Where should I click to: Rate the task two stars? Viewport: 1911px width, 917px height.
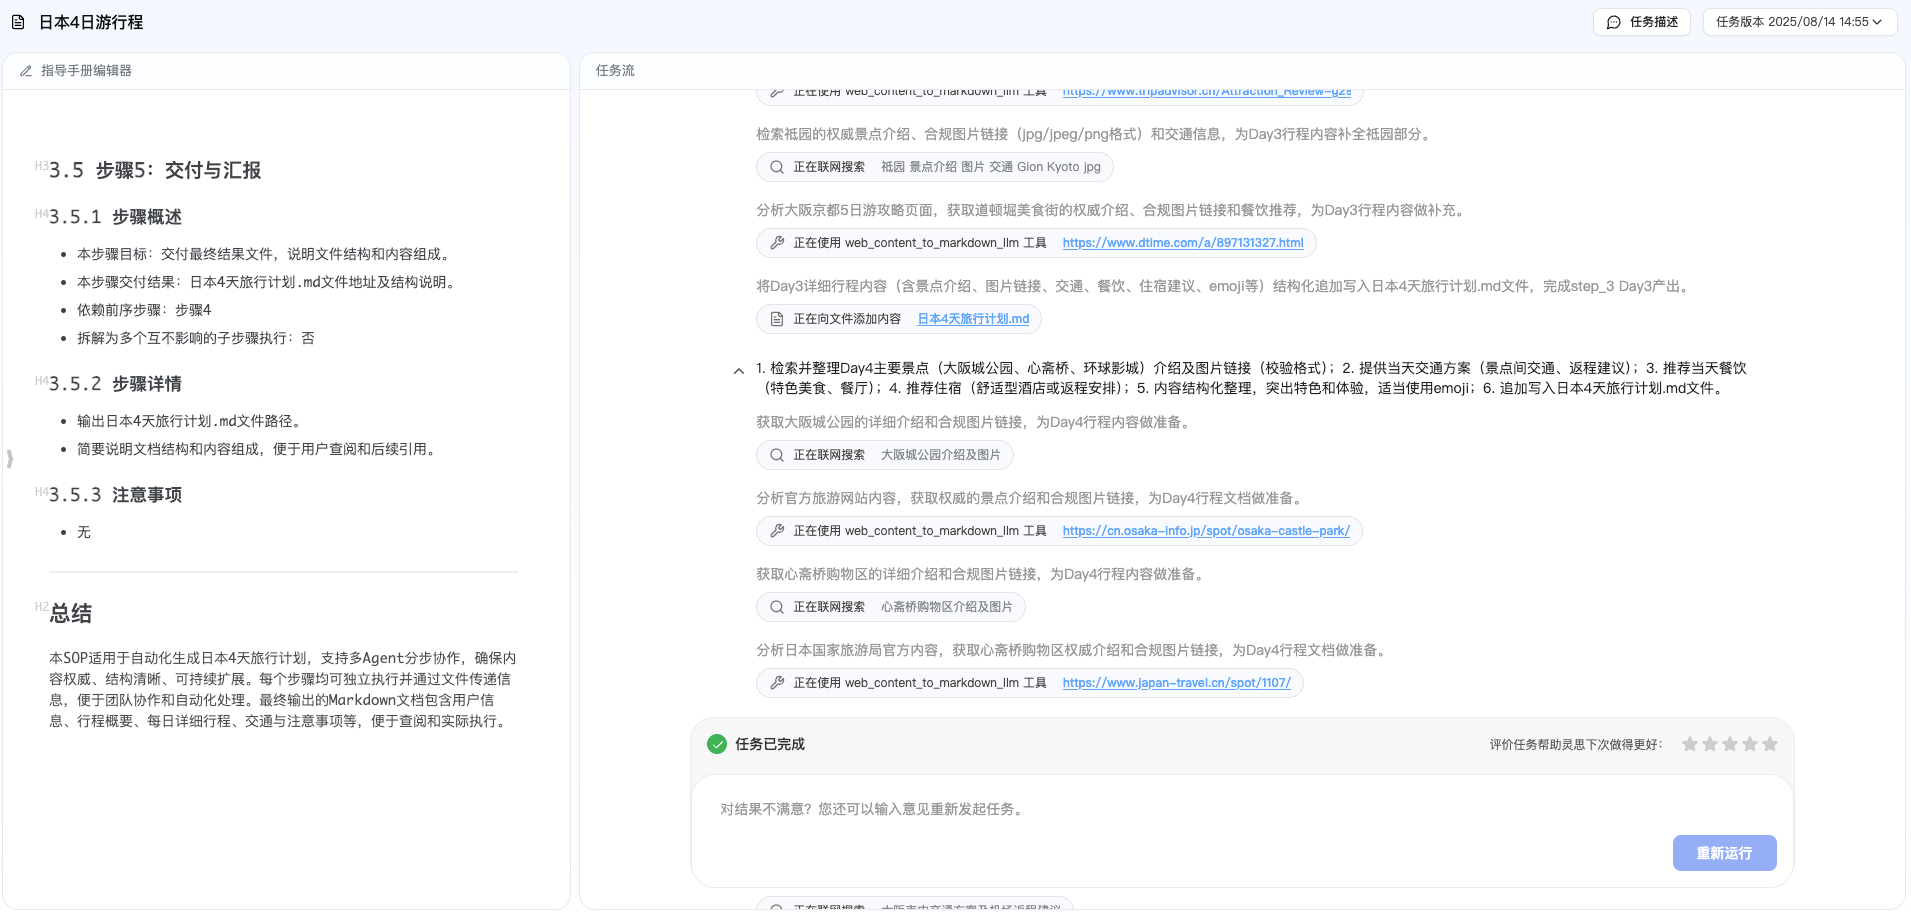point(1710,744)
